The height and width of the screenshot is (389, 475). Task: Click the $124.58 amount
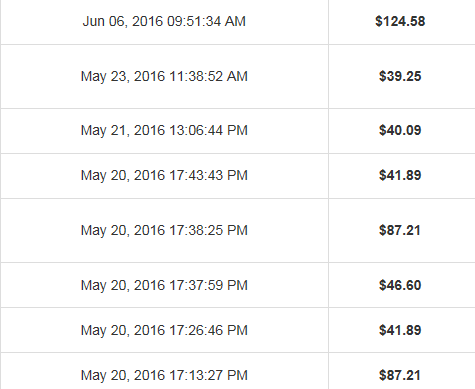(400, 21)
